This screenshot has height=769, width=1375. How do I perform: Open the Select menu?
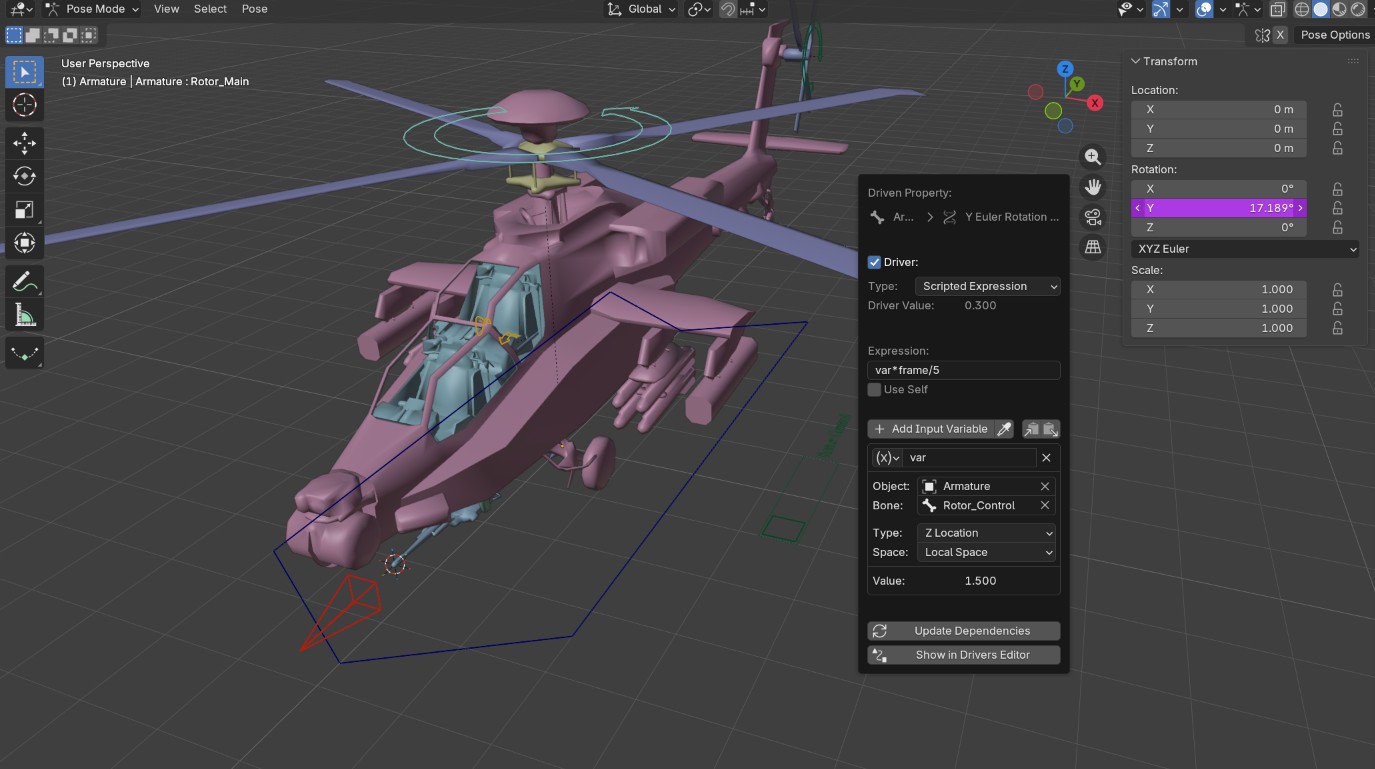click(x=210, y=9)
